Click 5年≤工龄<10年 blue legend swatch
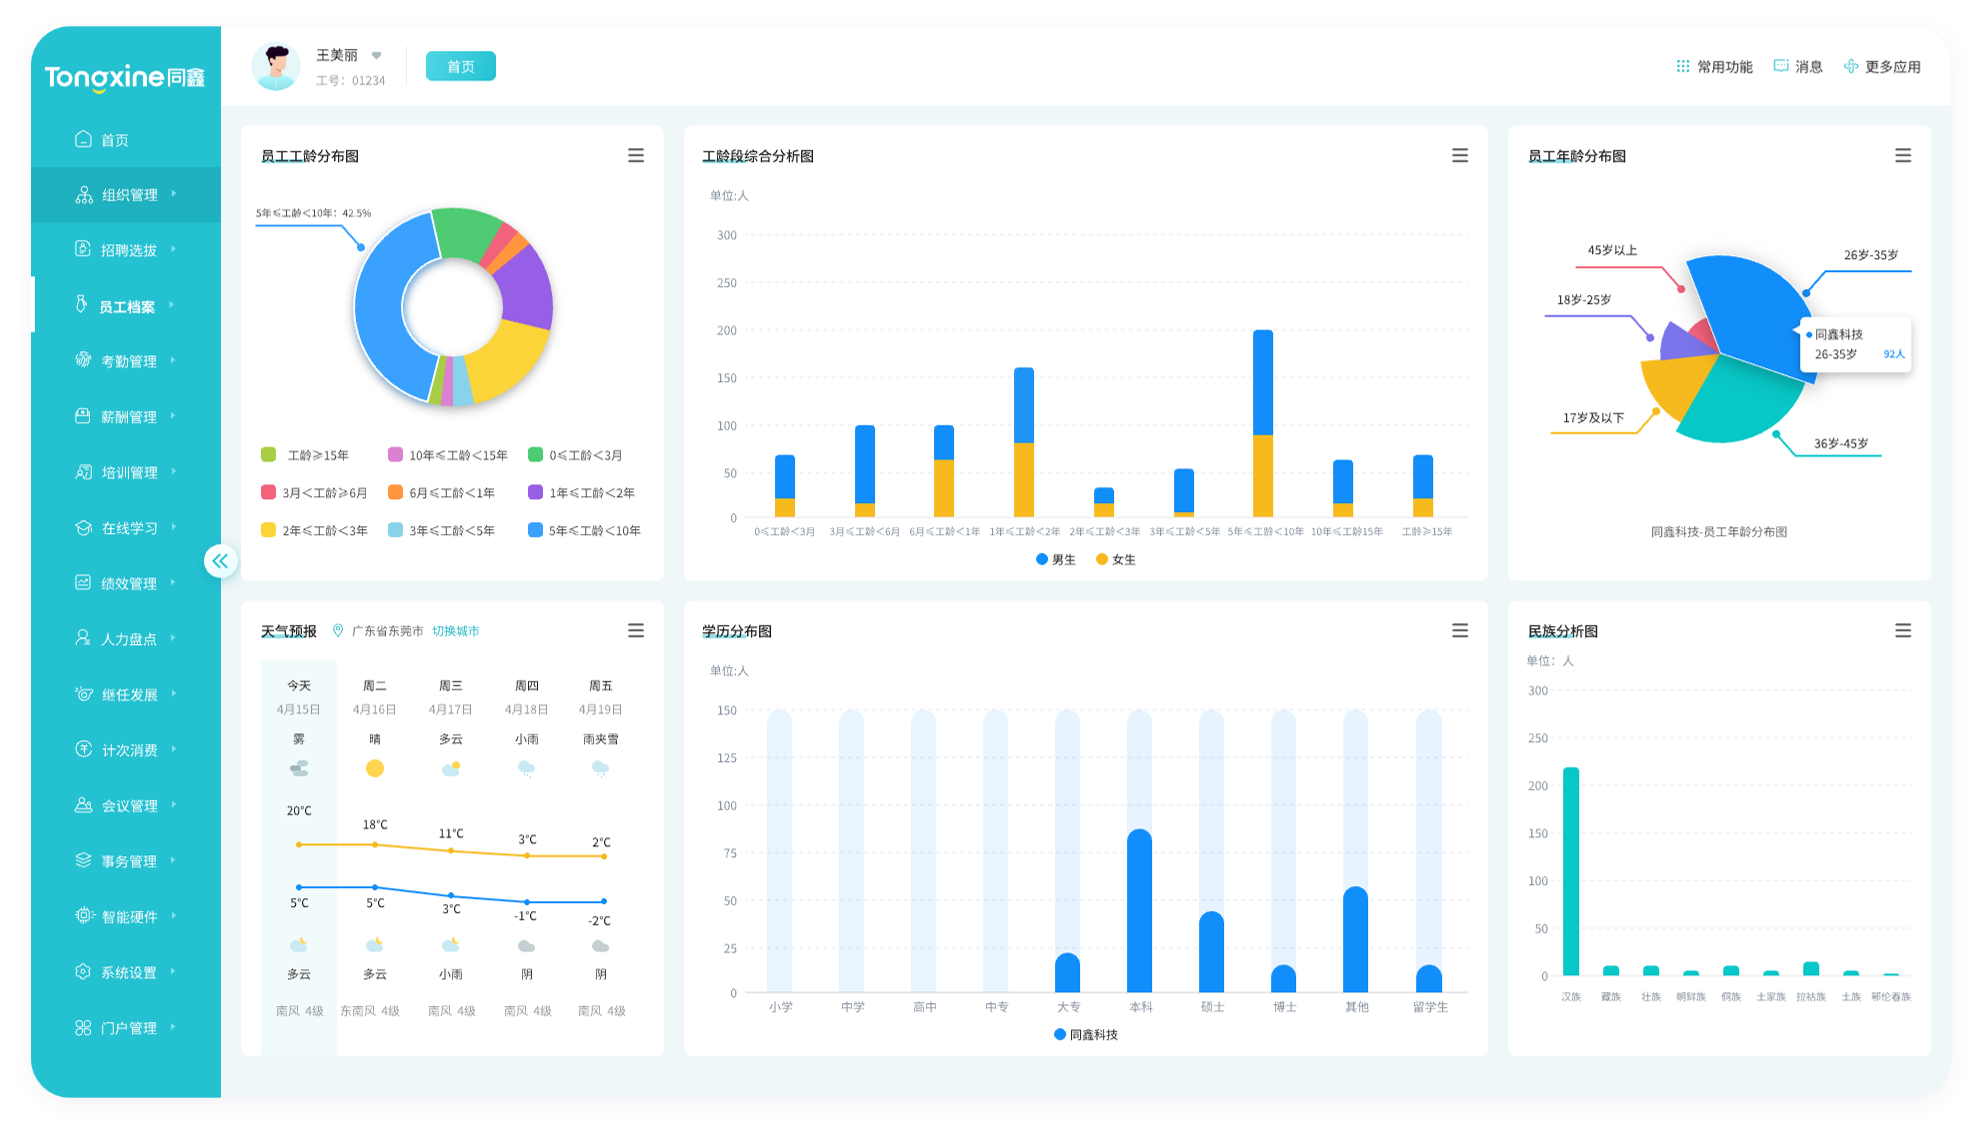The height and width of the screenshot is (1134, 1983). (x=536, y=530)
